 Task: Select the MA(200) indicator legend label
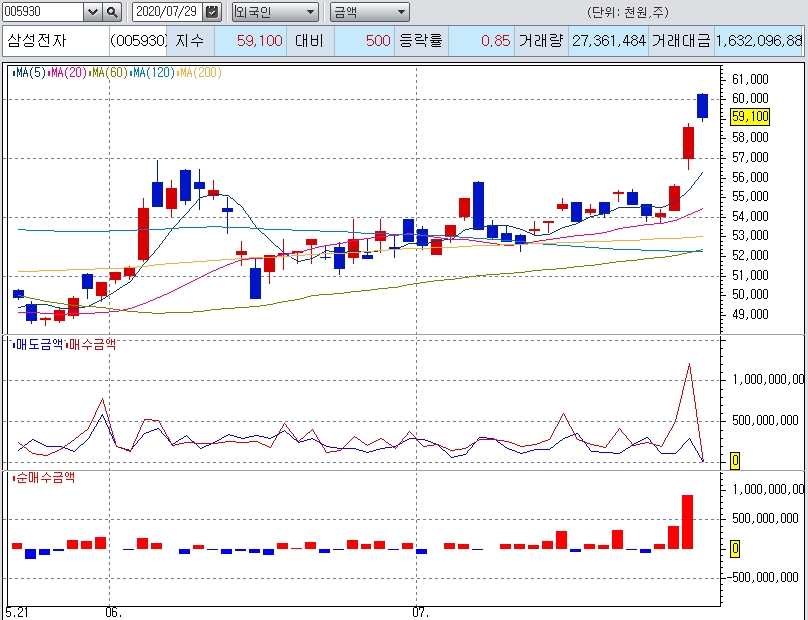200,73
